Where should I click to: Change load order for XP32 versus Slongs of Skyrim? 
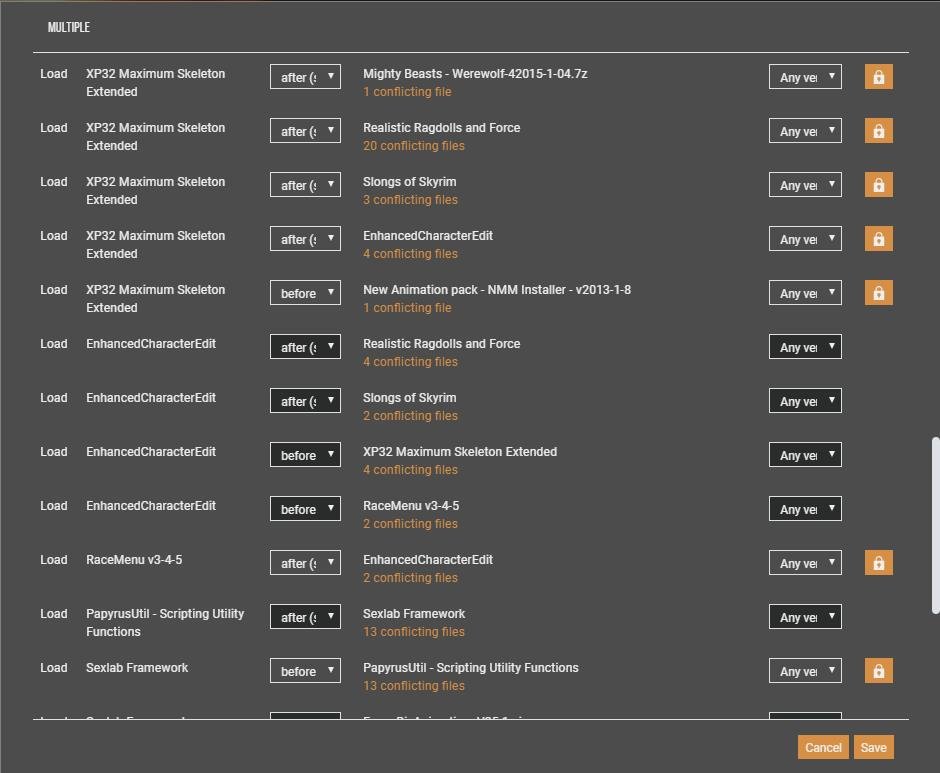pos(305,185)
